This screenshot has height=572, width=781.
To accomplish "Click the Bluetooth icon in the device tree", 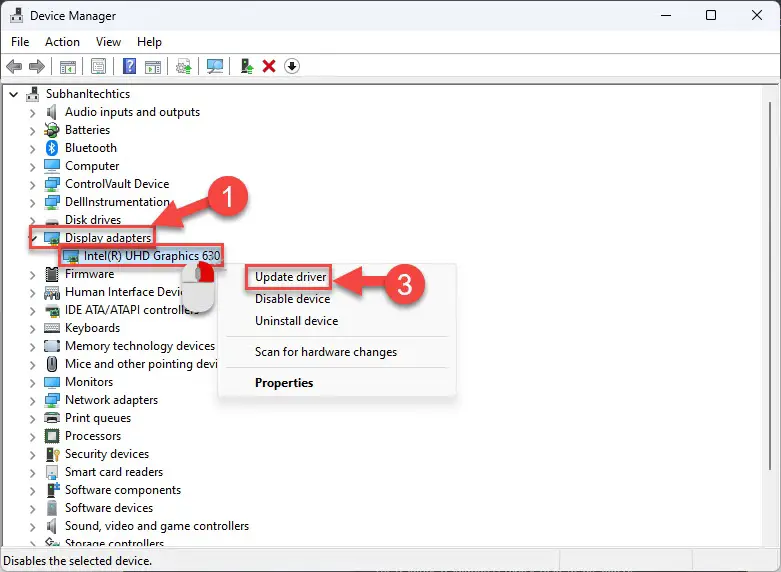I will click(x=52, y=148).
